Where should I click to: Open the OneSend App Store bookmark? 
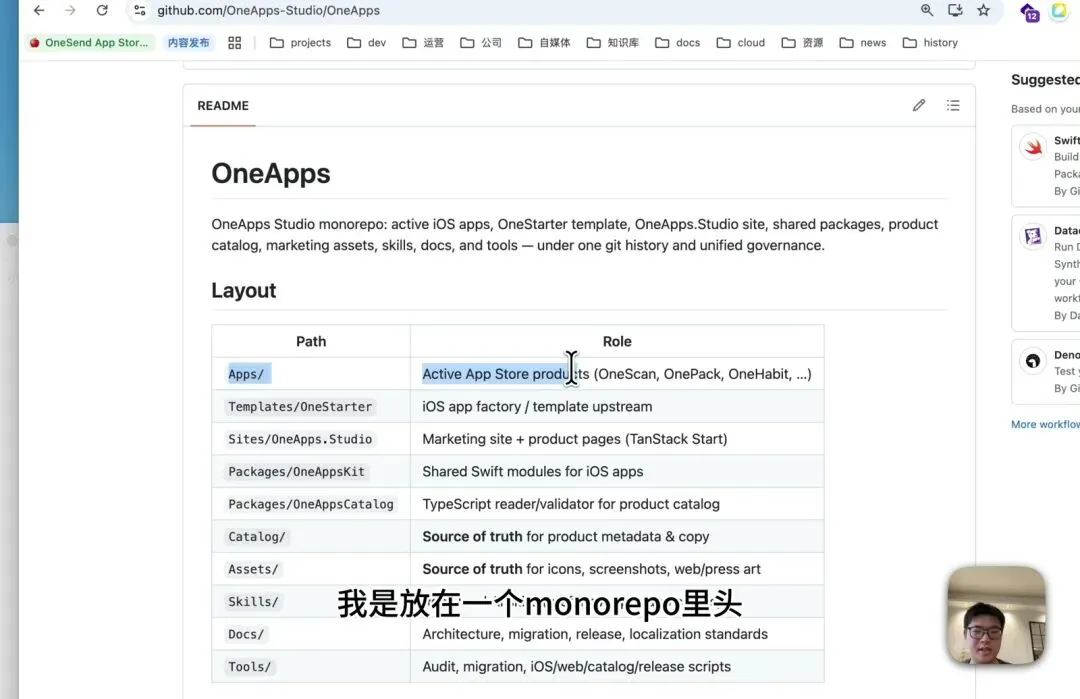(x=89, y=43)
